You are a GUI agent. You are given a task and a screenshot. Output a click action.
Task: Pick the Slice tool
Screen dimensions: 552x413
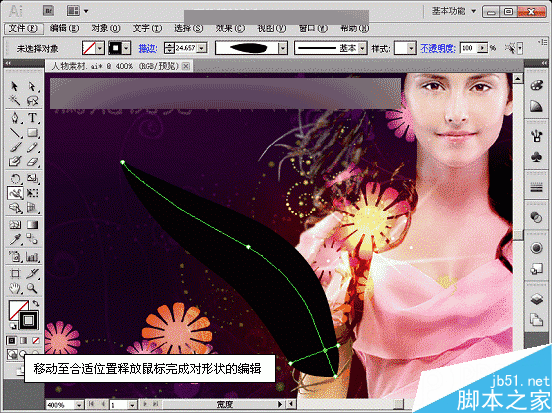[32, 274]
